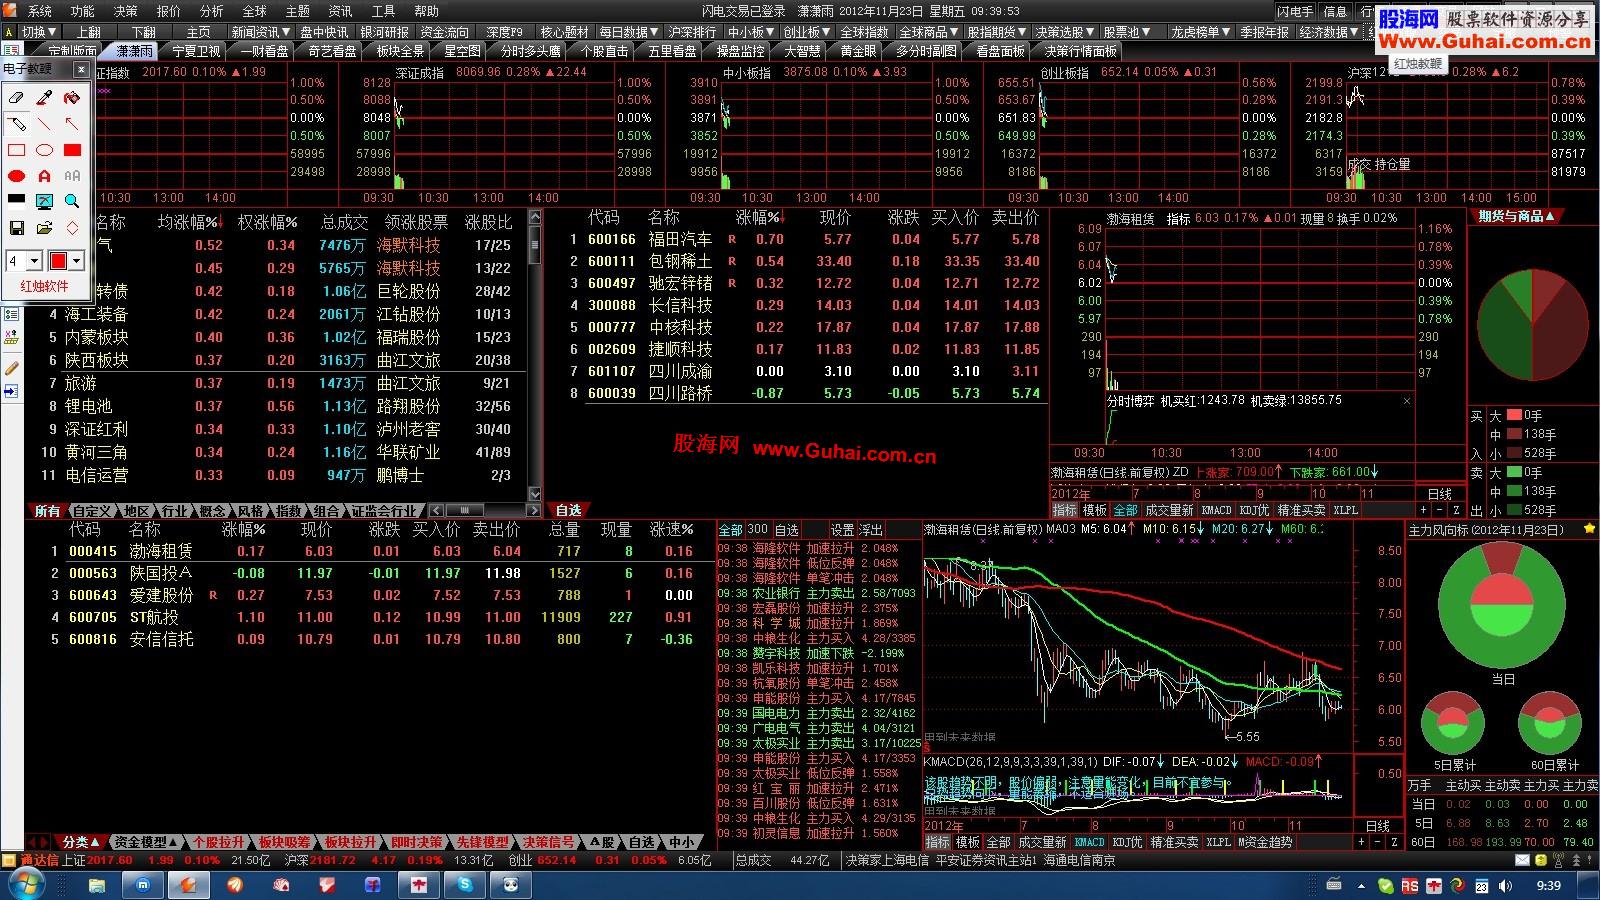Open the 系统 menu
Viewport: 1600px width, 900px height.
[x=40, y=11]
